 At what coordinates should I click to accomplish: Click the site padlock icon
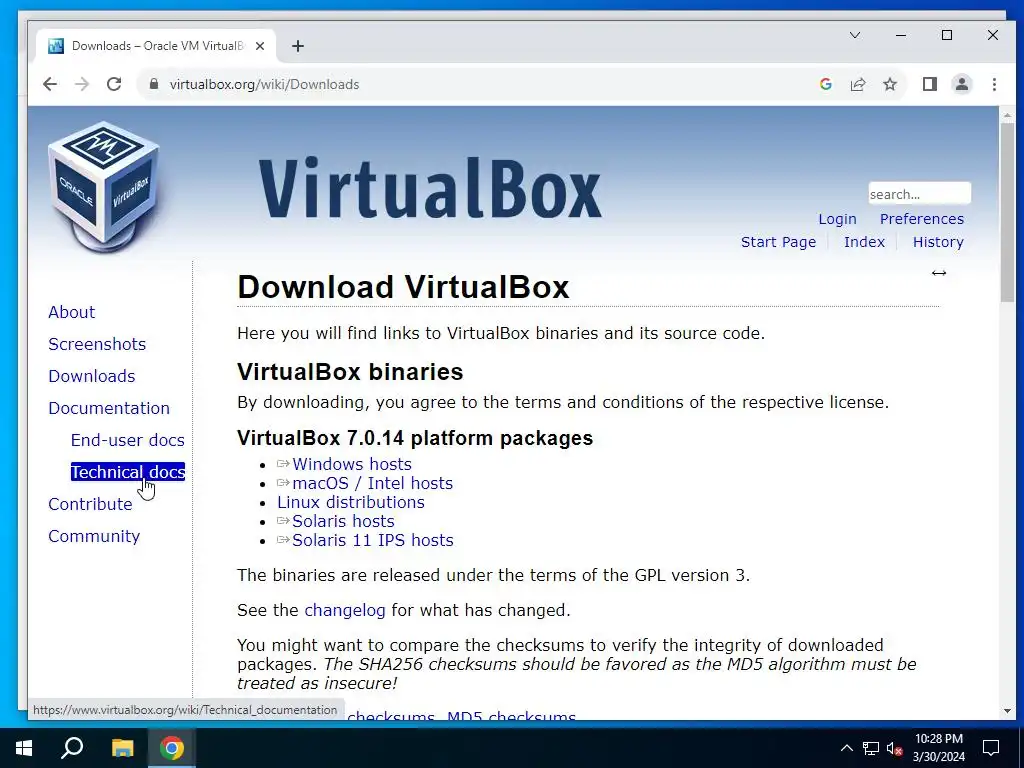[154, 84]
